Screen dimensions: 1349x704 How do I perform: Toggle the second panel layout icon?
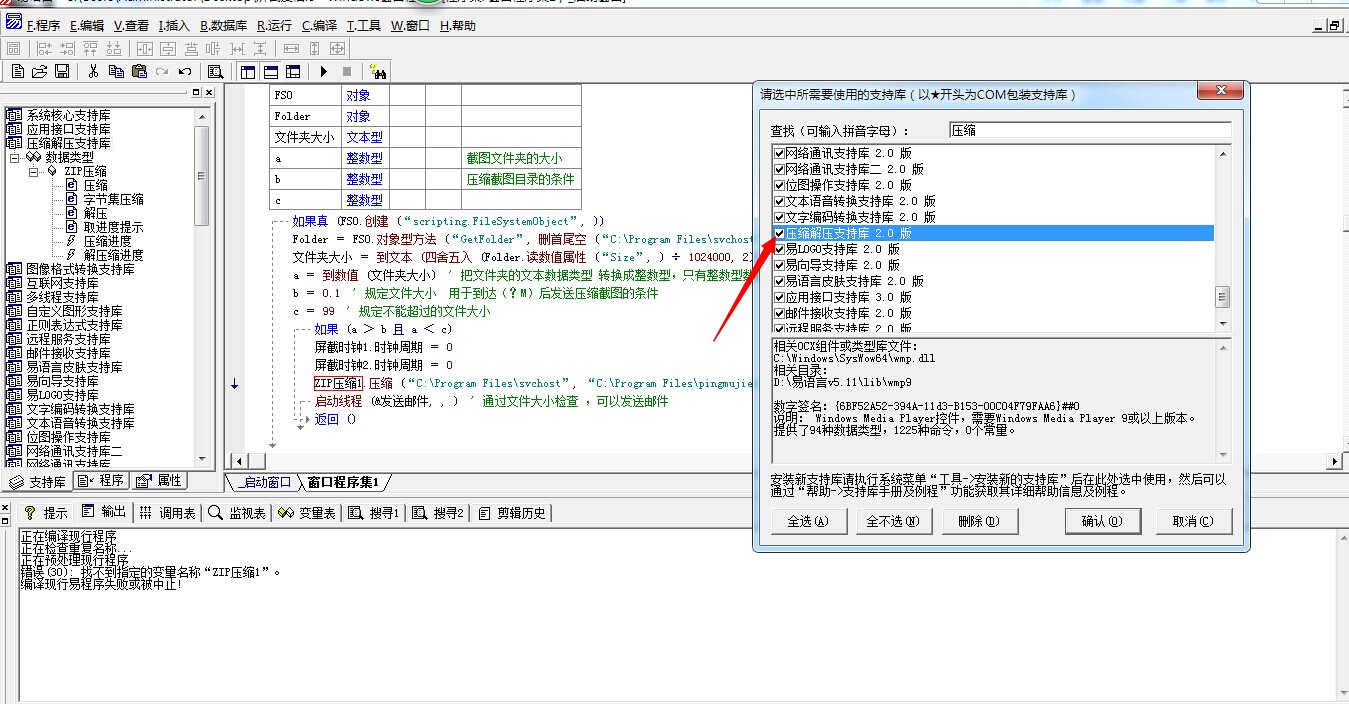270,71
